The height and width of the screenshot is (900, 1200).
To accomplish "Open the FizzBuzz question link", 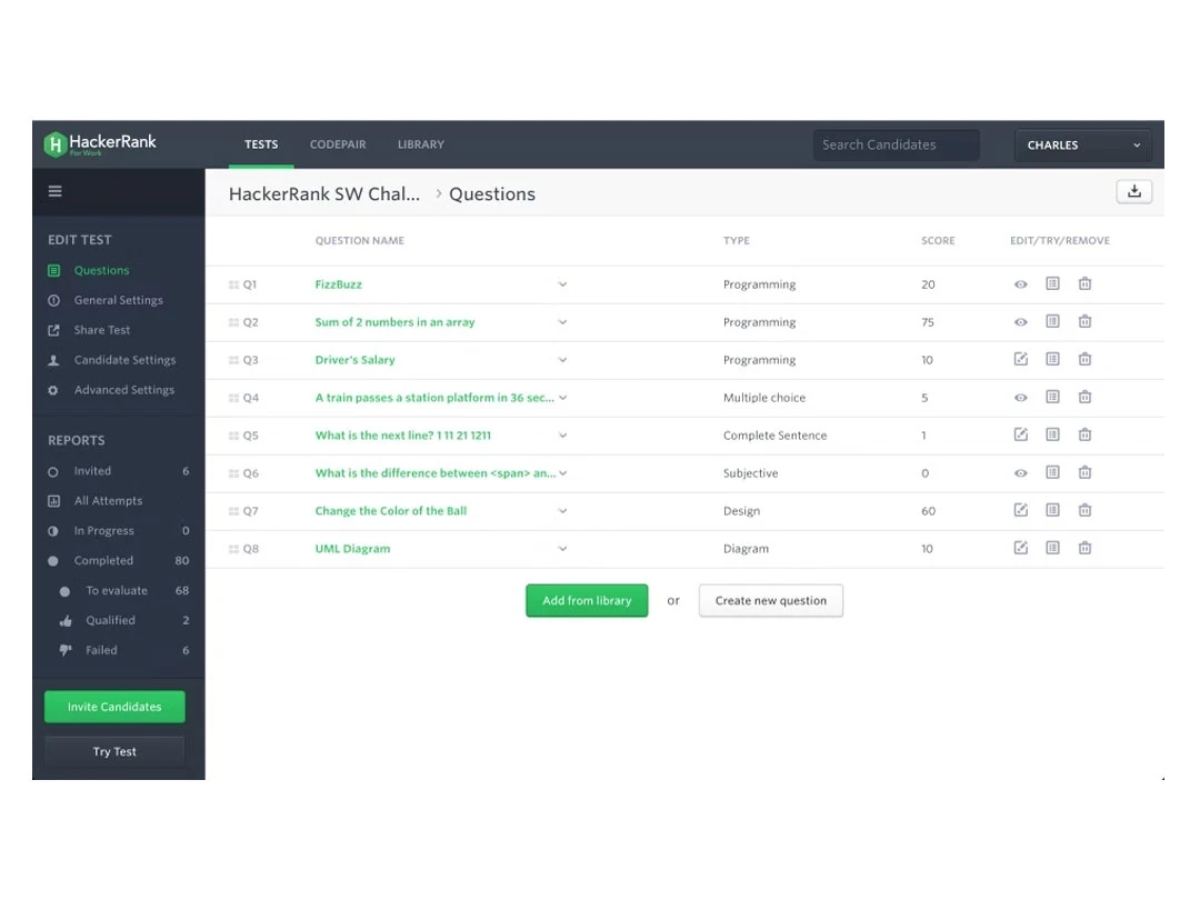I will (x=338, y=285).
